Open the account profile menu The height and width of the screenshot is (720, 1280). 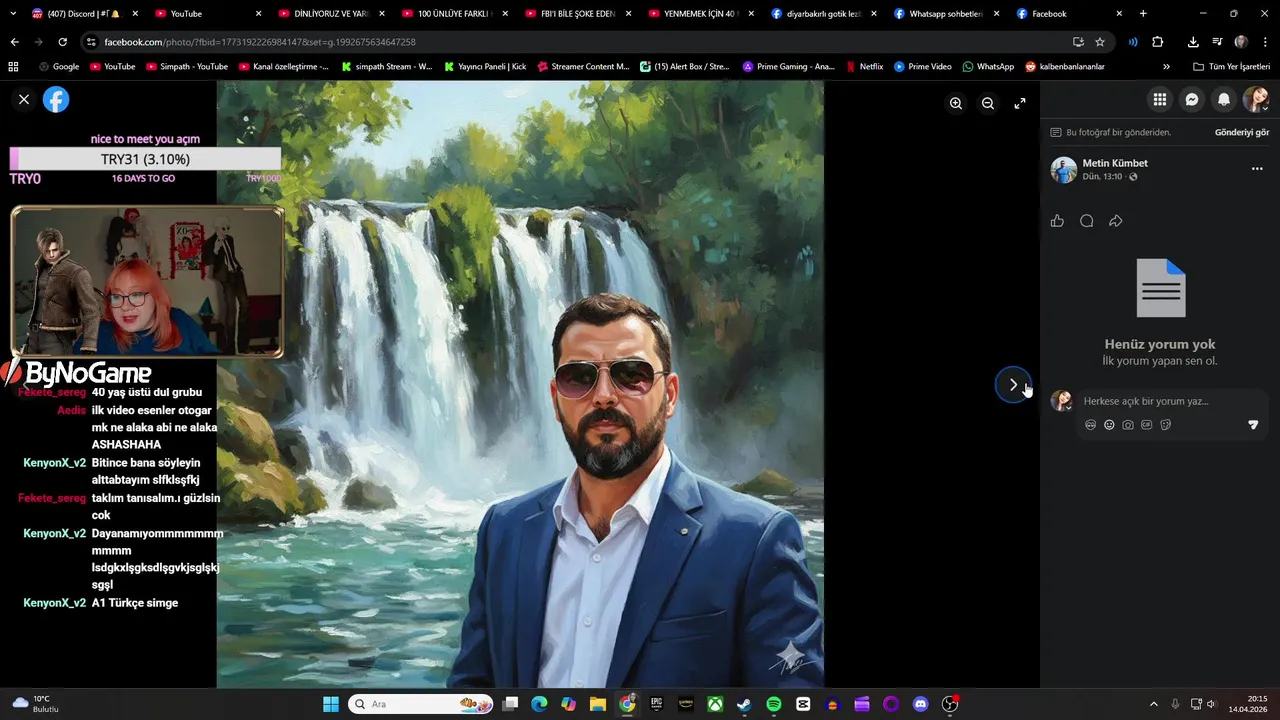(1256, 99)
